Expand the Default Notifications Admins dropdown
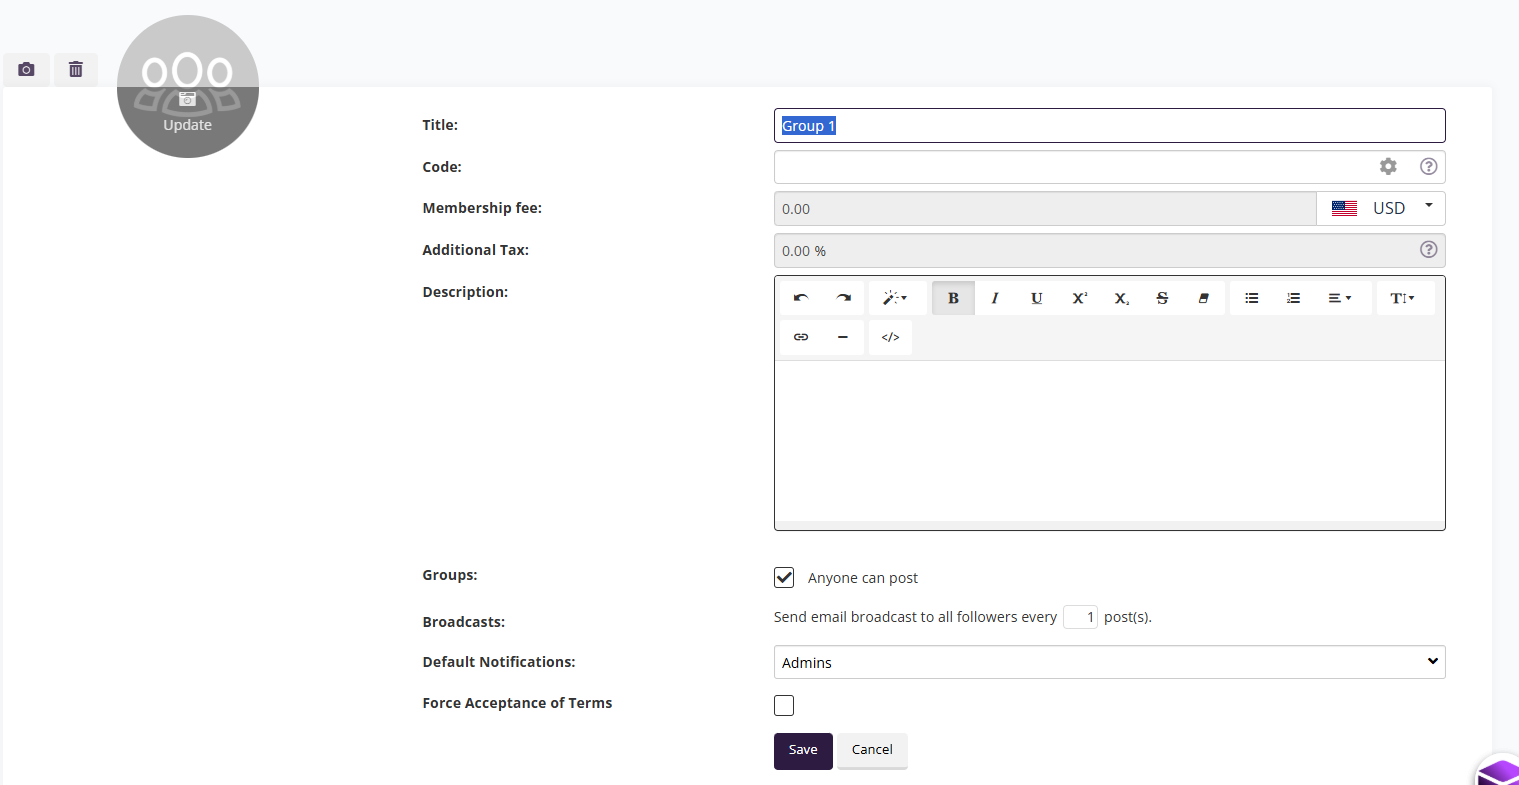The image size is (1519, 785). pos(1109,662)
